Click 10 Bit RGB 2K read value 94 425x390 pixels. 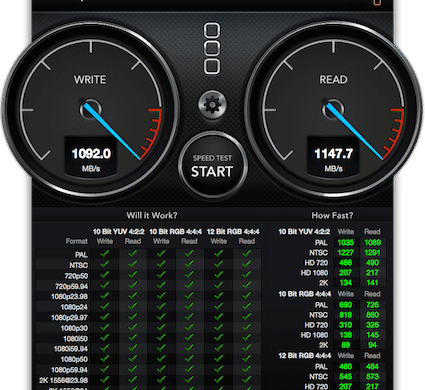(372, 345)
